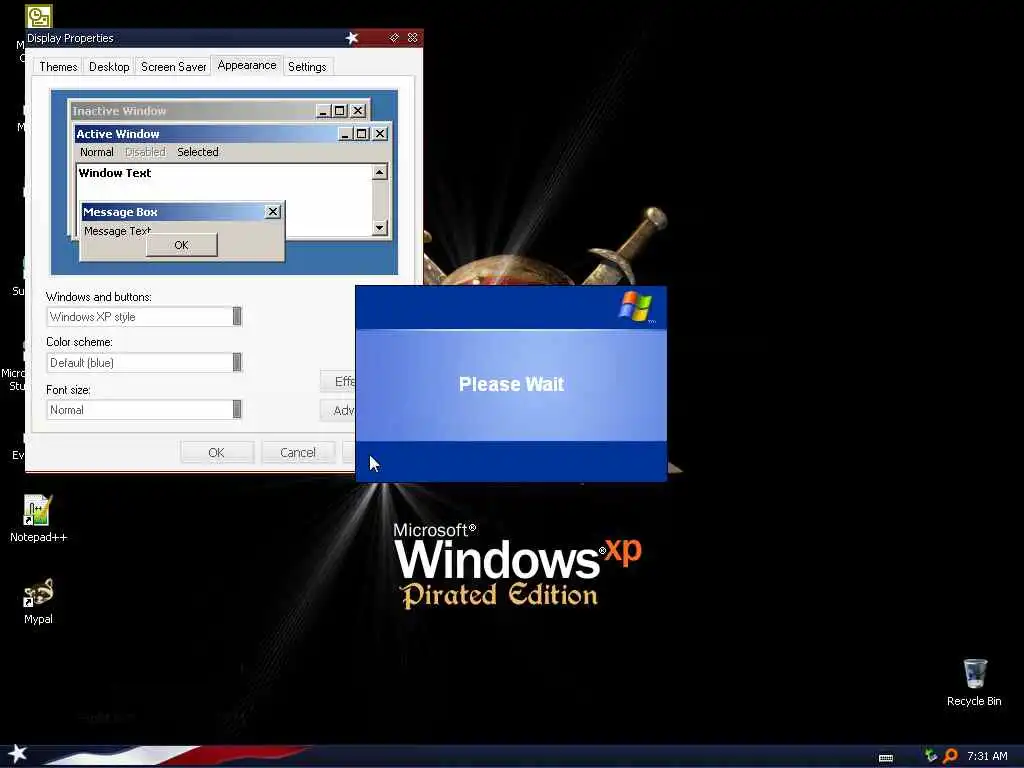The height and width of the screenshot is (768, 1024).
Task: Click the 'Message Text' preview label
Action: [118, 231]
